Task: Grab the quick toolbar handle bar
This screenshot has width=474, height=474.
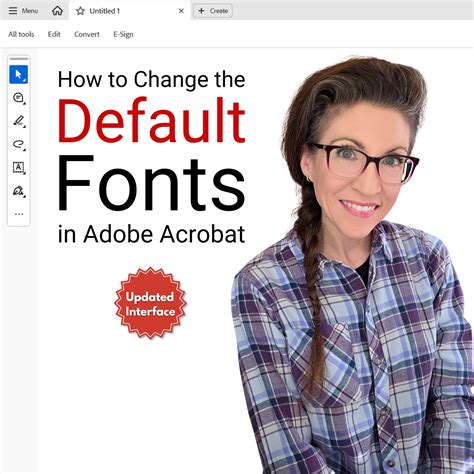Action: coord(19,59)
